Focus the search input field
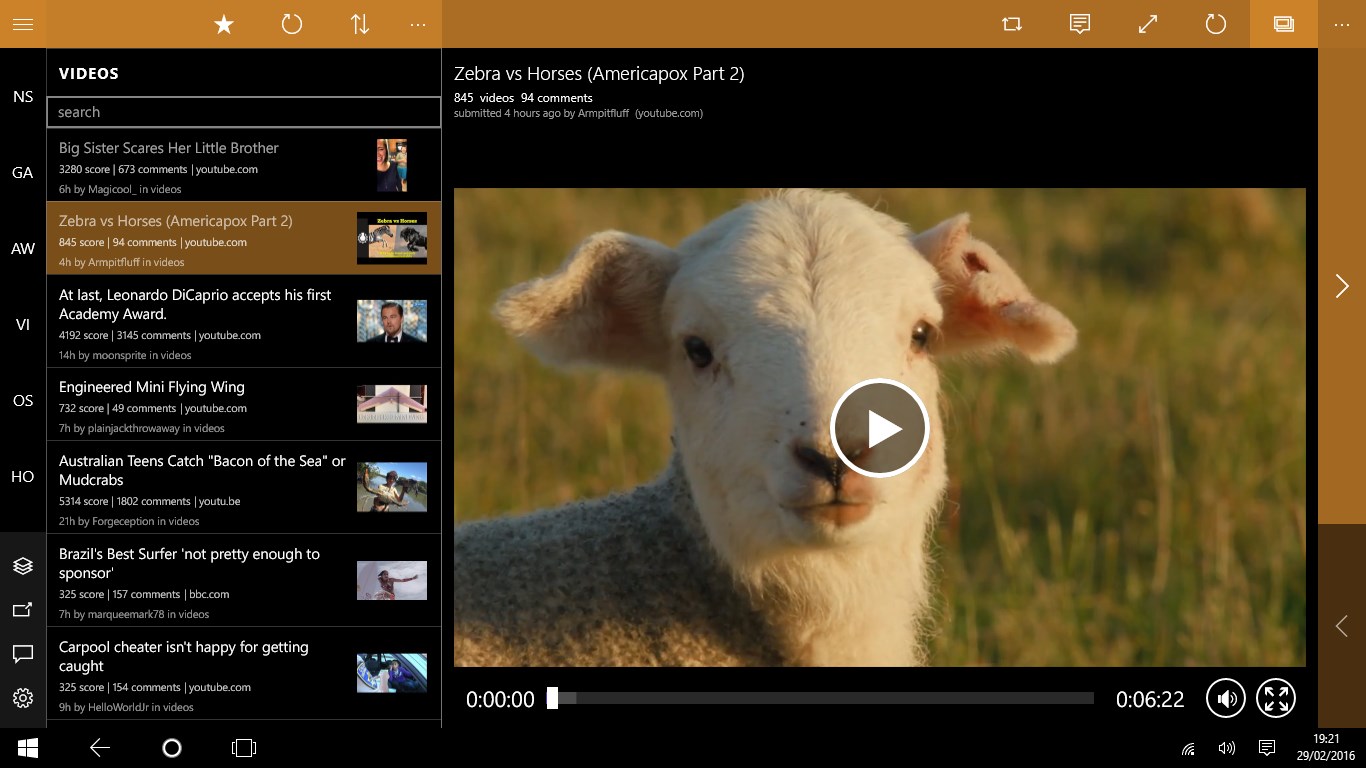1366x768 pixels. [x=244, y=112]
